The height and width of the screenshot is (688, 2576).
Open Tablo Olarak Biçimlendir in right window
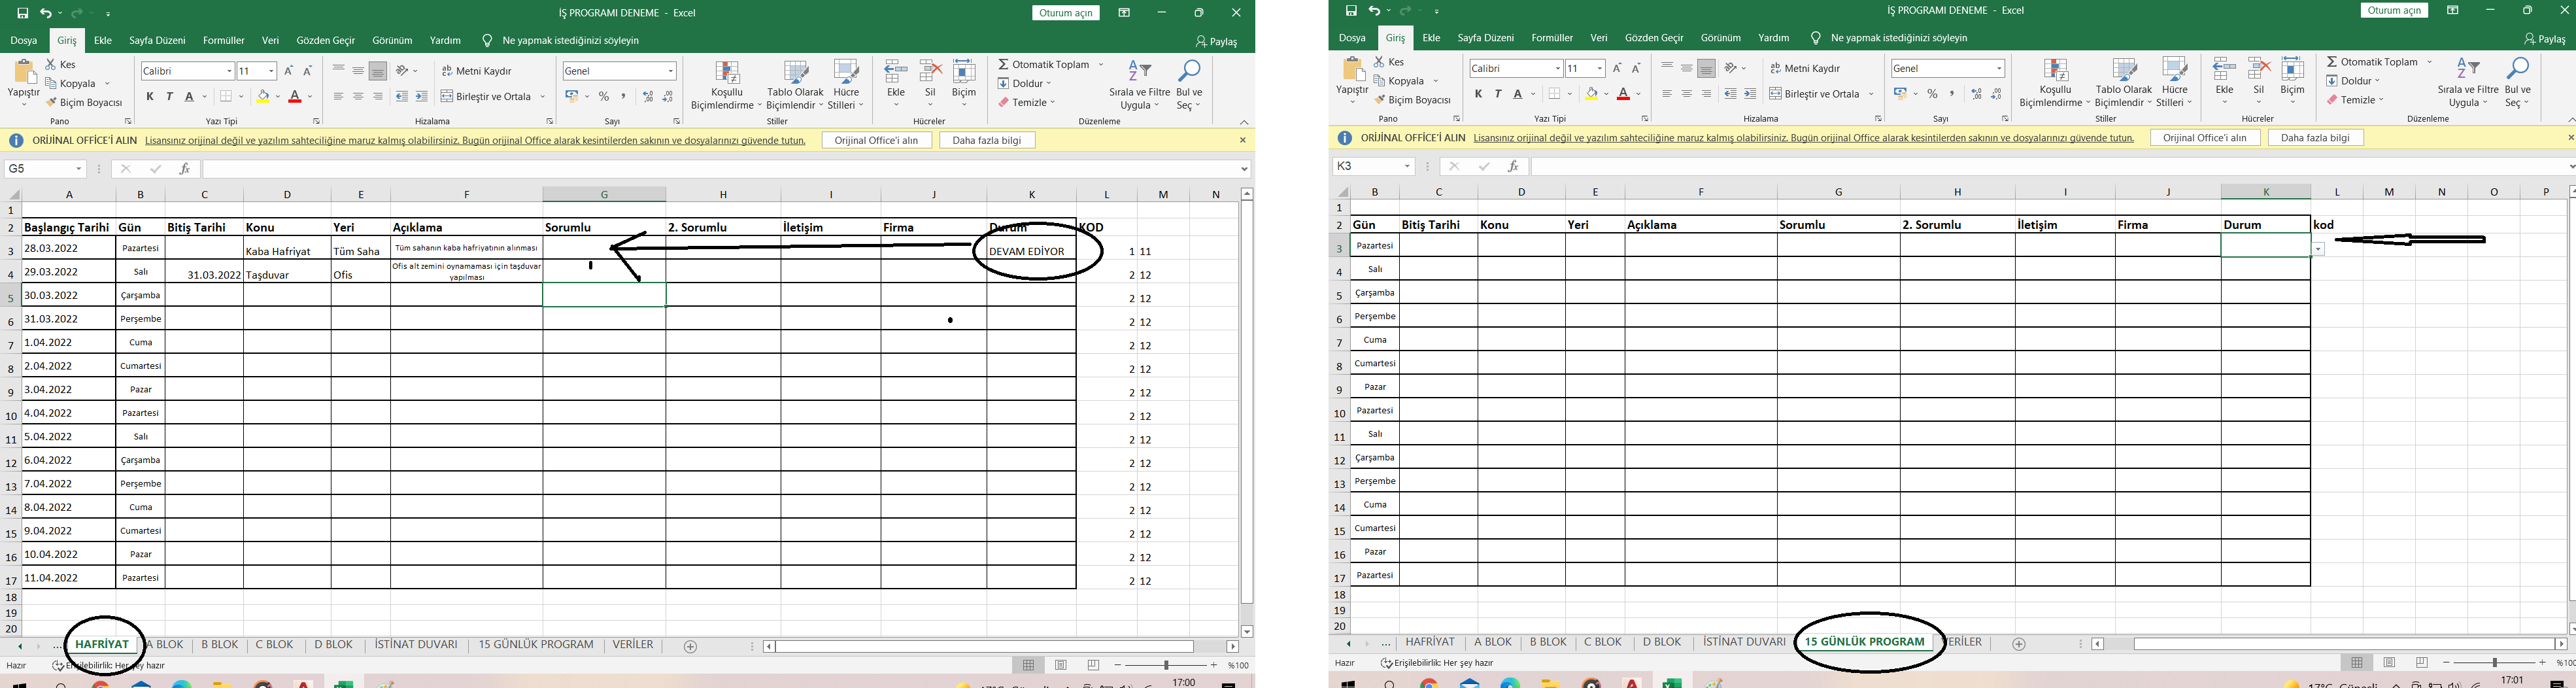tap(2123, 83)
